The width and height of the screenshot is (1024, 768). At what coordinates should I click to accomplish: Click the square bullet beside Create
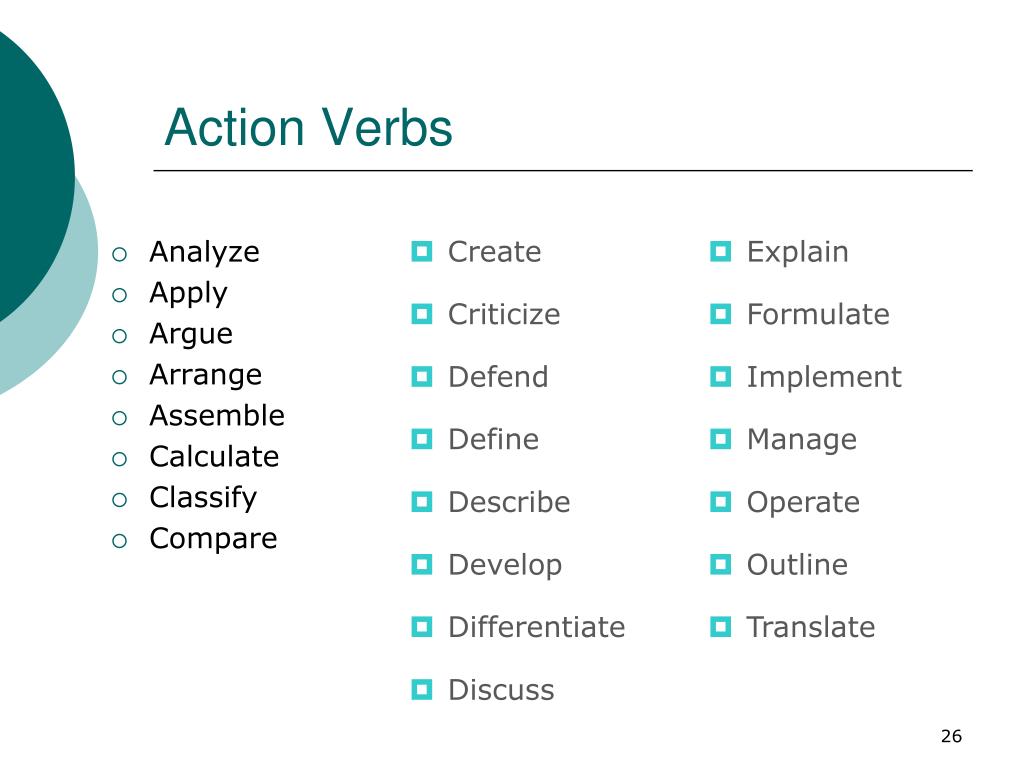tap(422, 251)
